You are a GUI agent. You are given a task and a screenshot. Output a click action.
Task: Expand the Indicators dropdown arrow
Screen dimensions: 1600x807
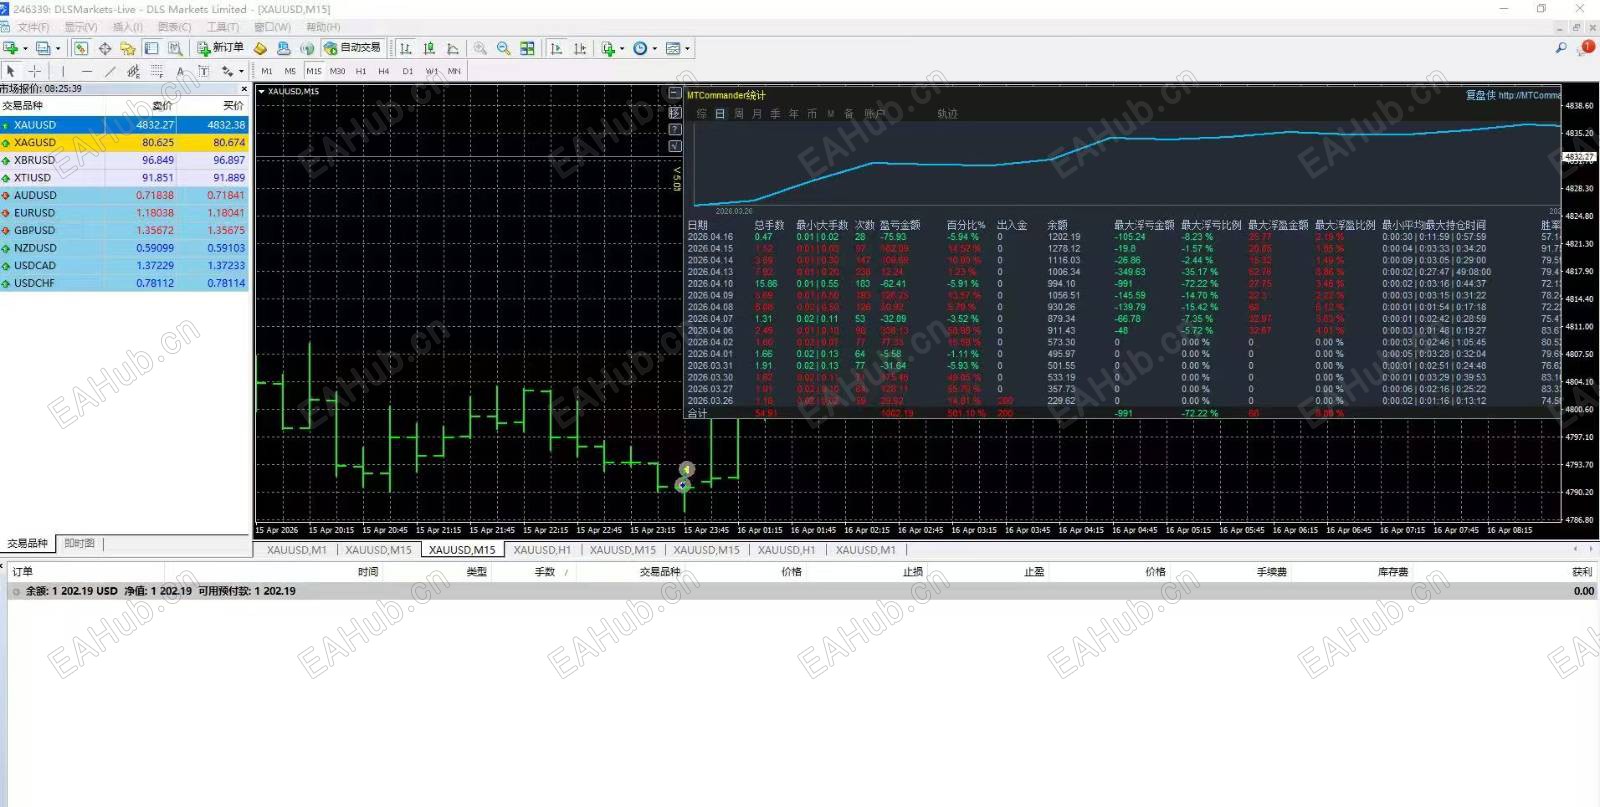[x=622, y=48]
